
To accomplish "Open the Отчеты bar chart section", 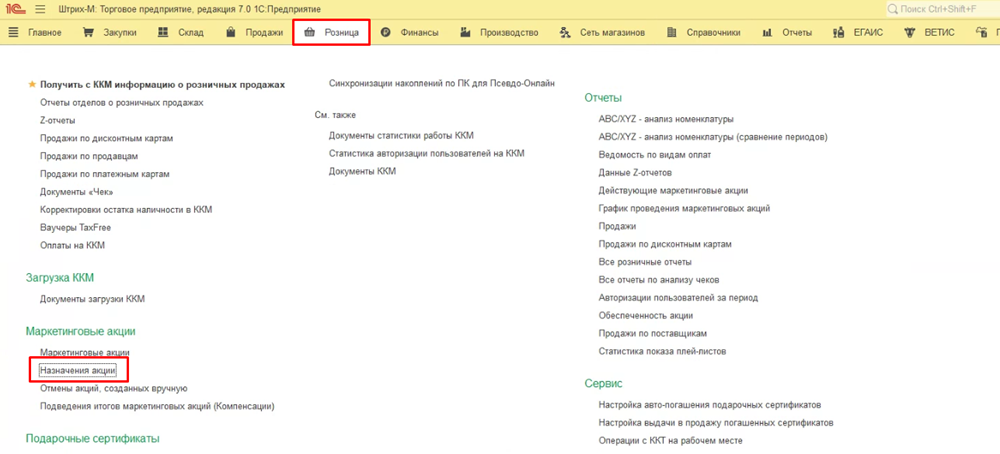I will (x=786, y=32).
